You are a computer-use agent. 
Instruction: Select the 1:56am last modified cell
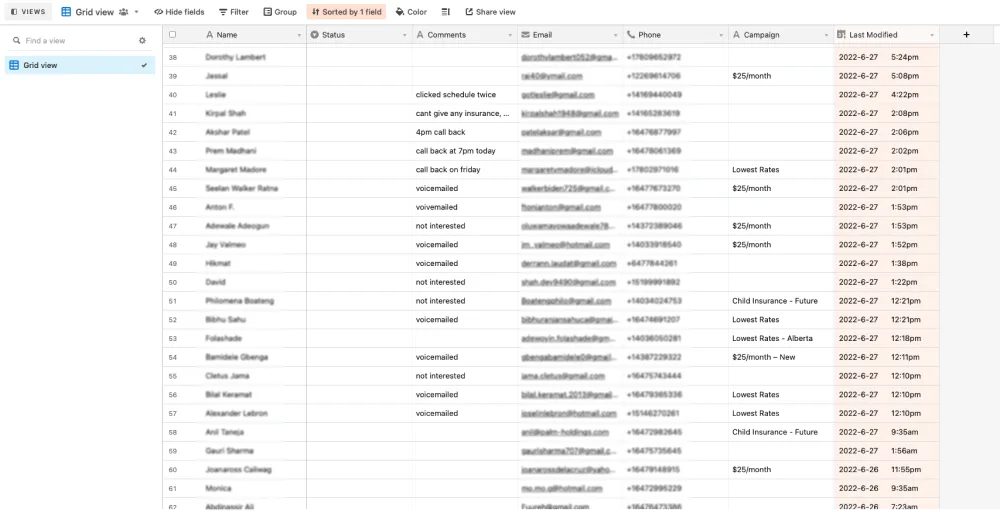point(886,451)
